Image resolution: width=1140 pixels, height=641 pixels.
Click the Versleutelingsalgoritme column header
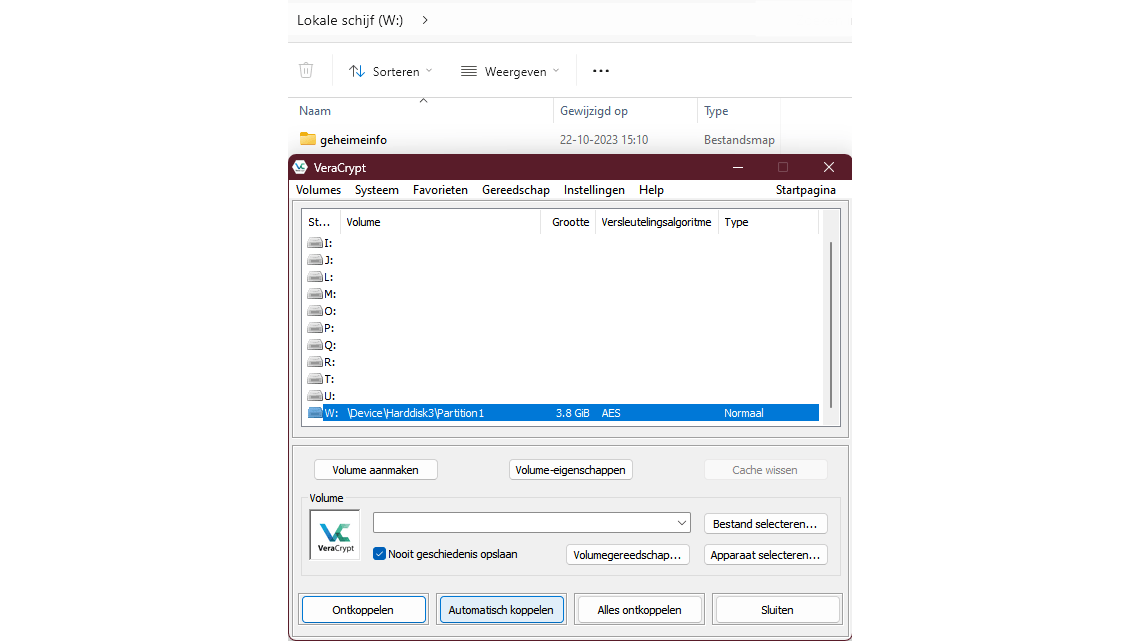pyautogui.click(x=657, y=222)
